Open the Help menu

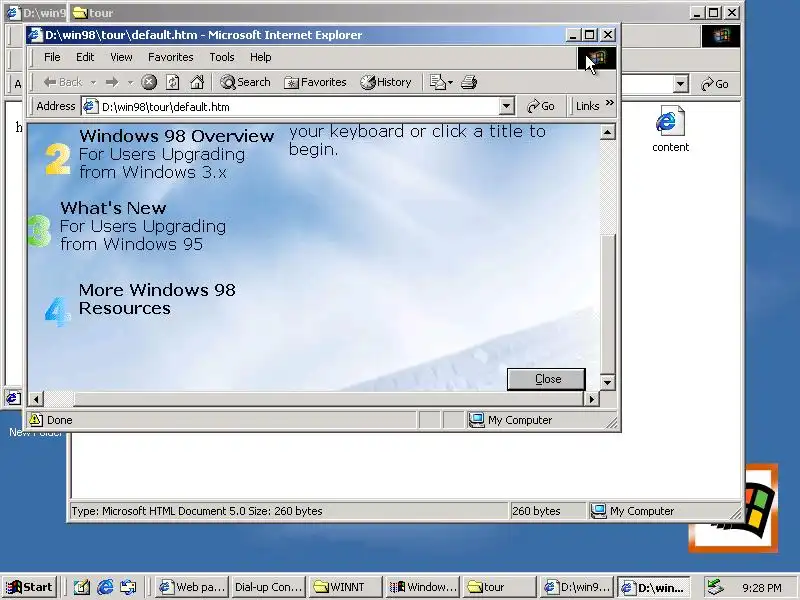[261, 57]
